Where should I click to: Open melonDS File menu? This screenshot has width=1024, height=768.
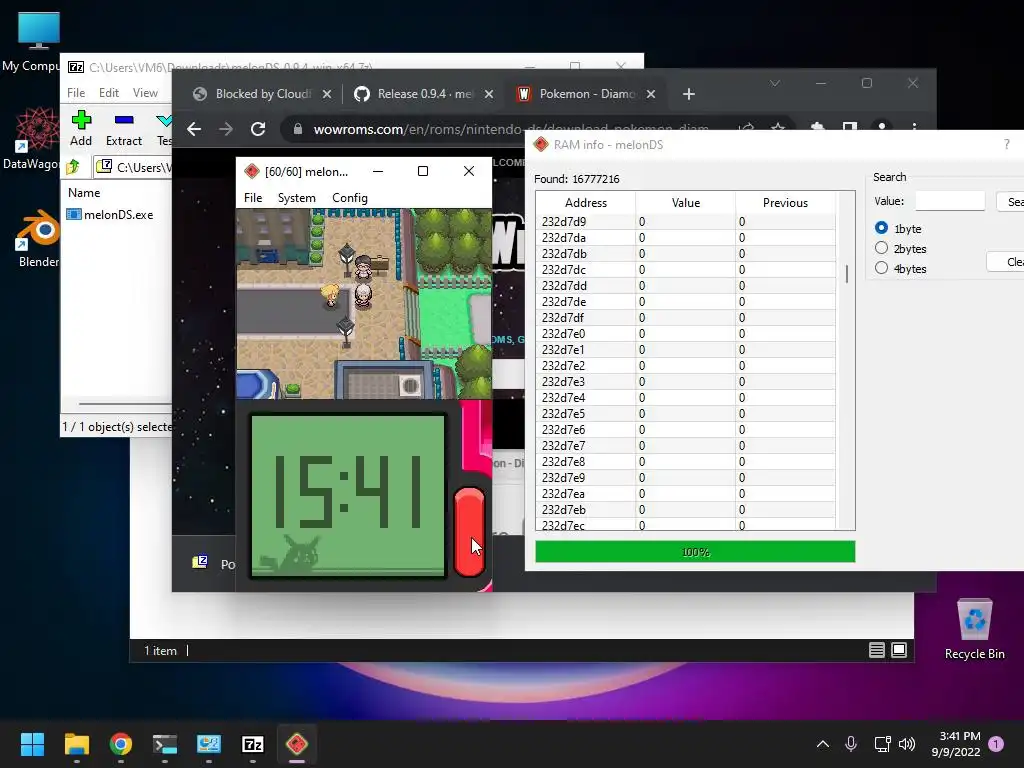253,198
